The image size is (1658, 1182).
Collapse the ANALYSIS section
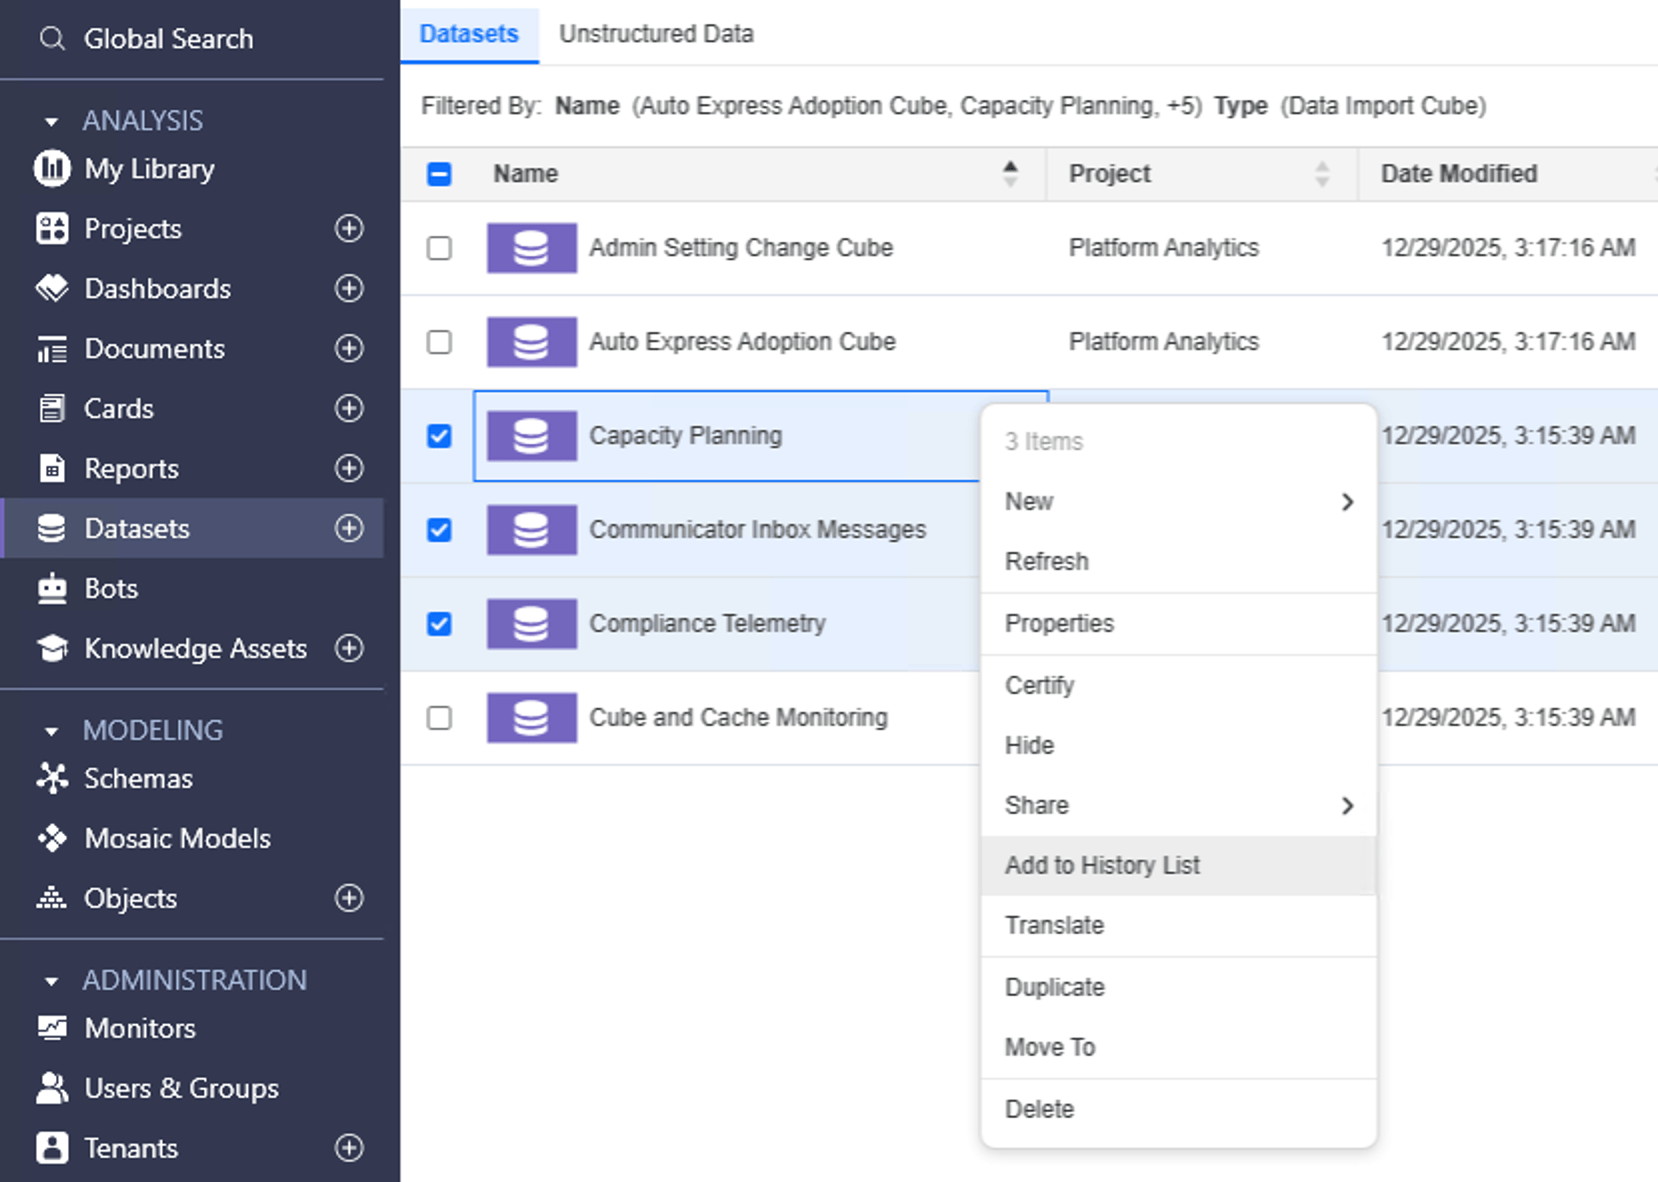tap(51, 120)
